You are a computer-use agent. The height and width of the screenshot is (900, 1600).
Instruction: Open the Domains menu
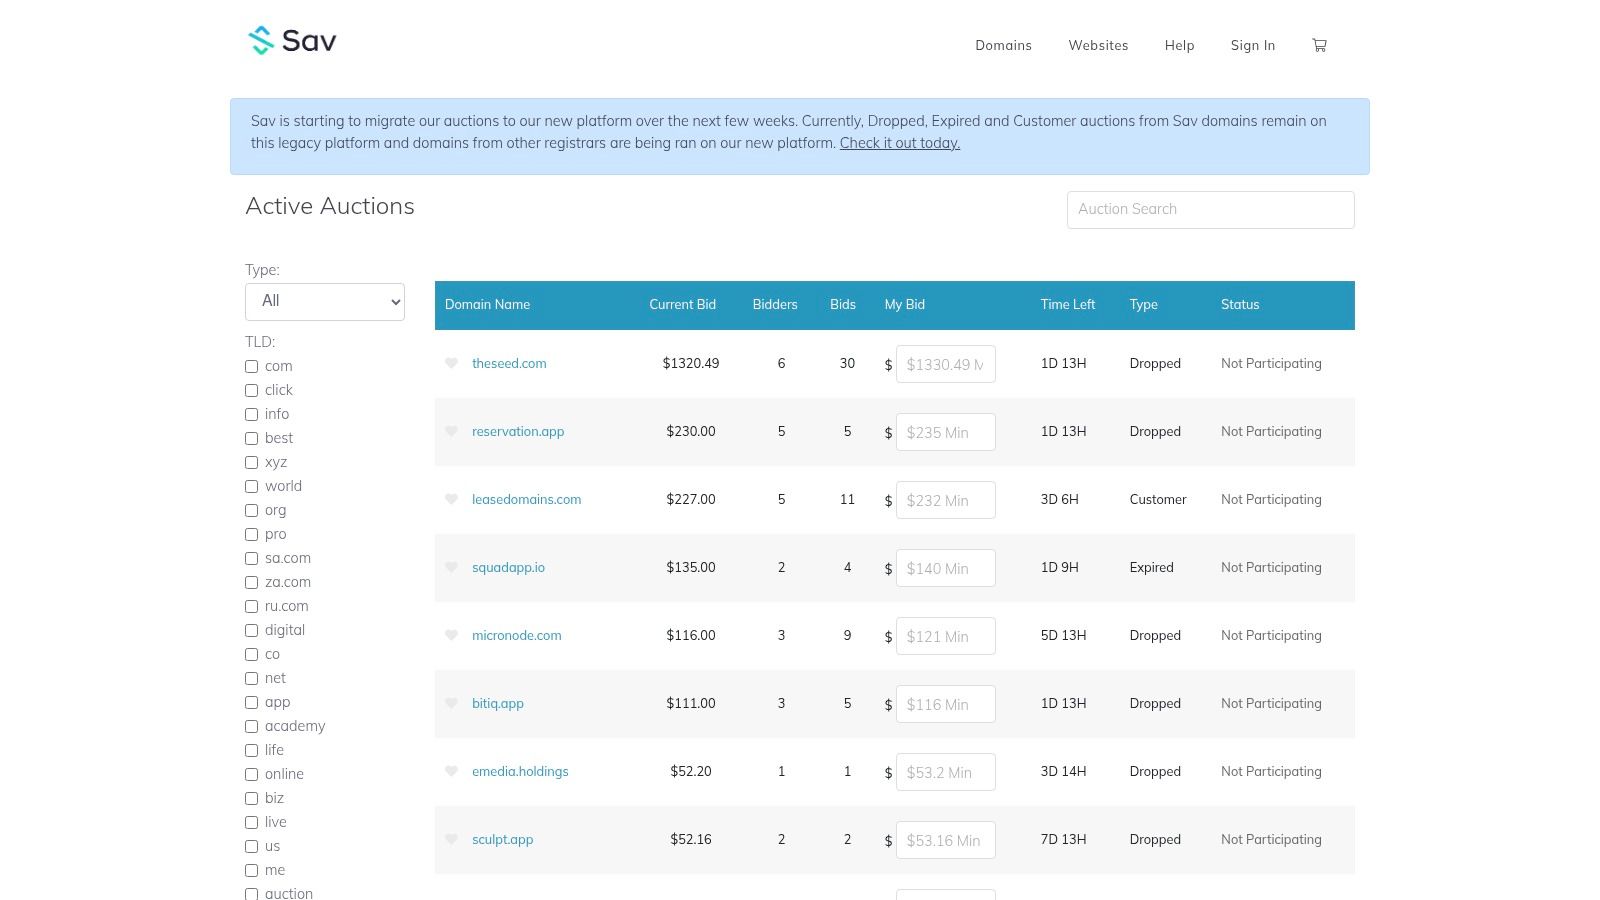coord(1003,46)
